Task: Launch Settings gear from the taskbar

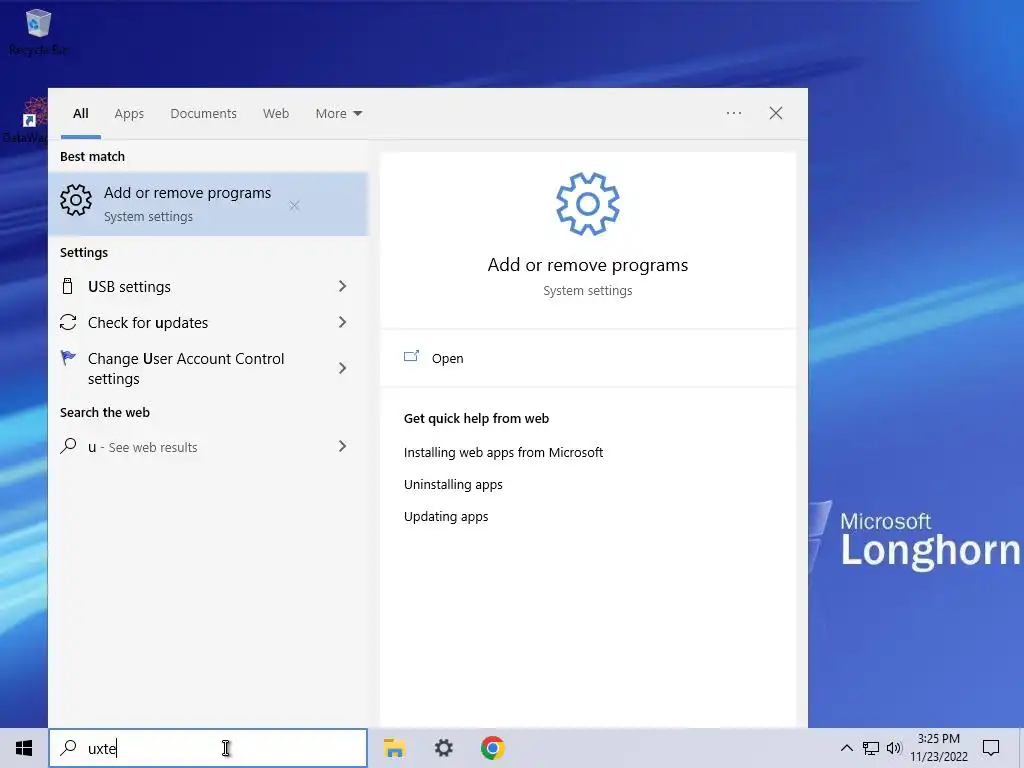Action: 443,748
